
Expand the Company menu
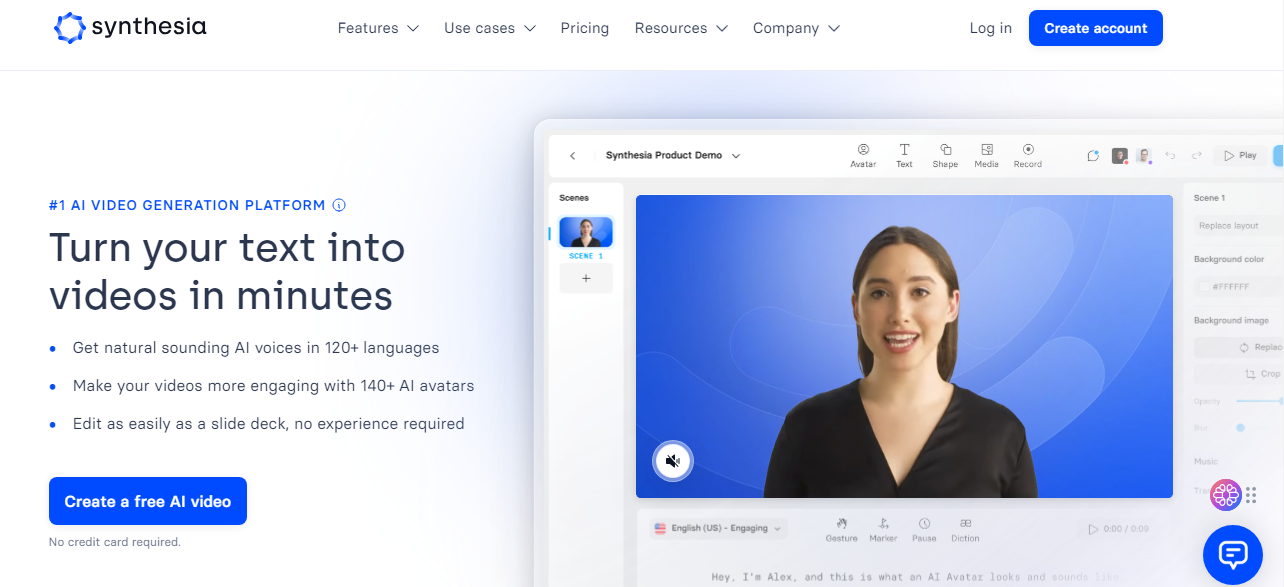796,28
